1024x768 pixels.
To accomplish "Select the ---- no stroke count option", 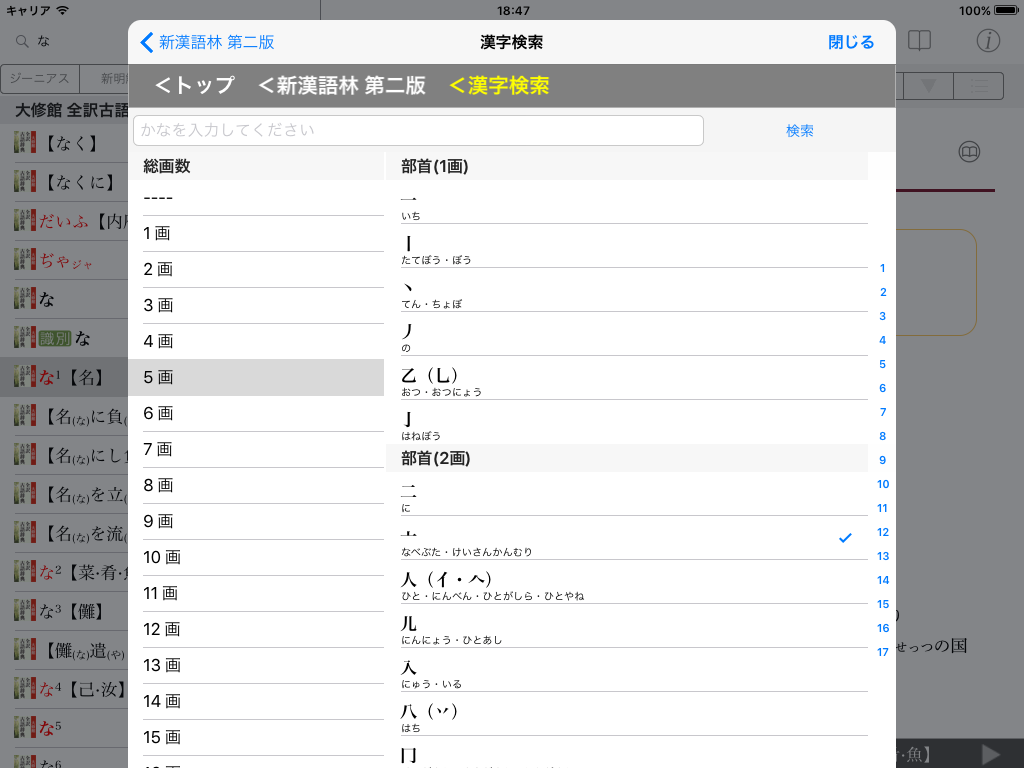I will (x=256, y=197).
